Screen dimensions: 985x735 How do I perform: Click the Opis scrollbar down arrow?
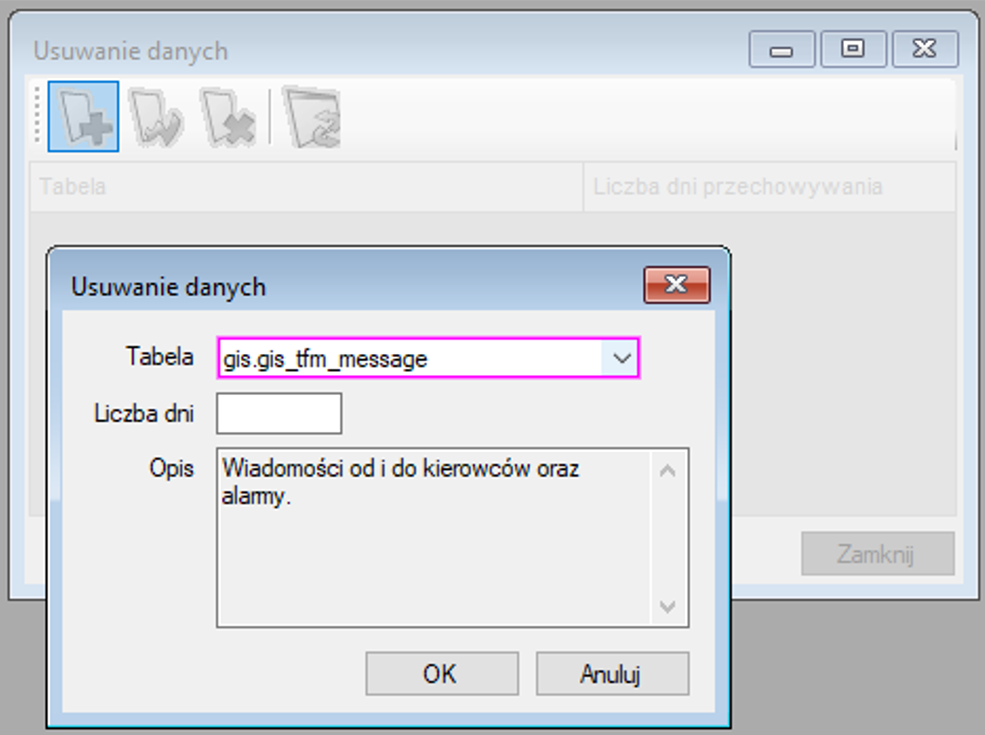tap(668, 607)
